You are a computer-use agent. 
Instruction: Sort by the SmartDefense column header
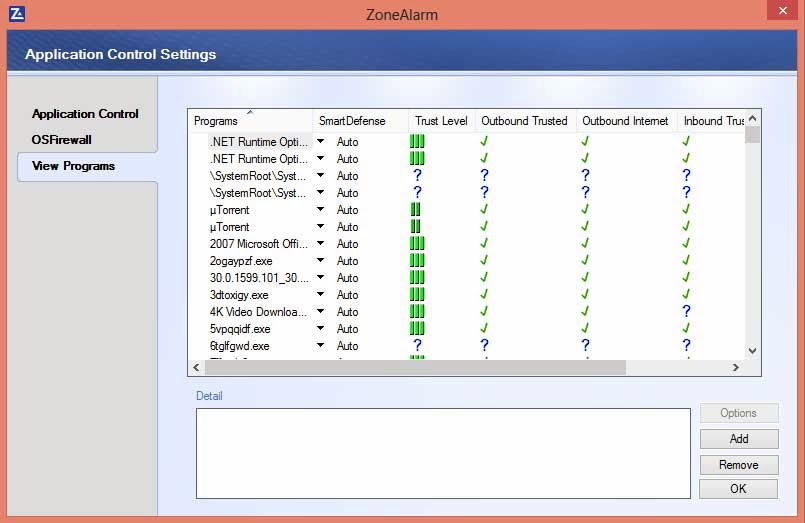(x=360, y=121)
